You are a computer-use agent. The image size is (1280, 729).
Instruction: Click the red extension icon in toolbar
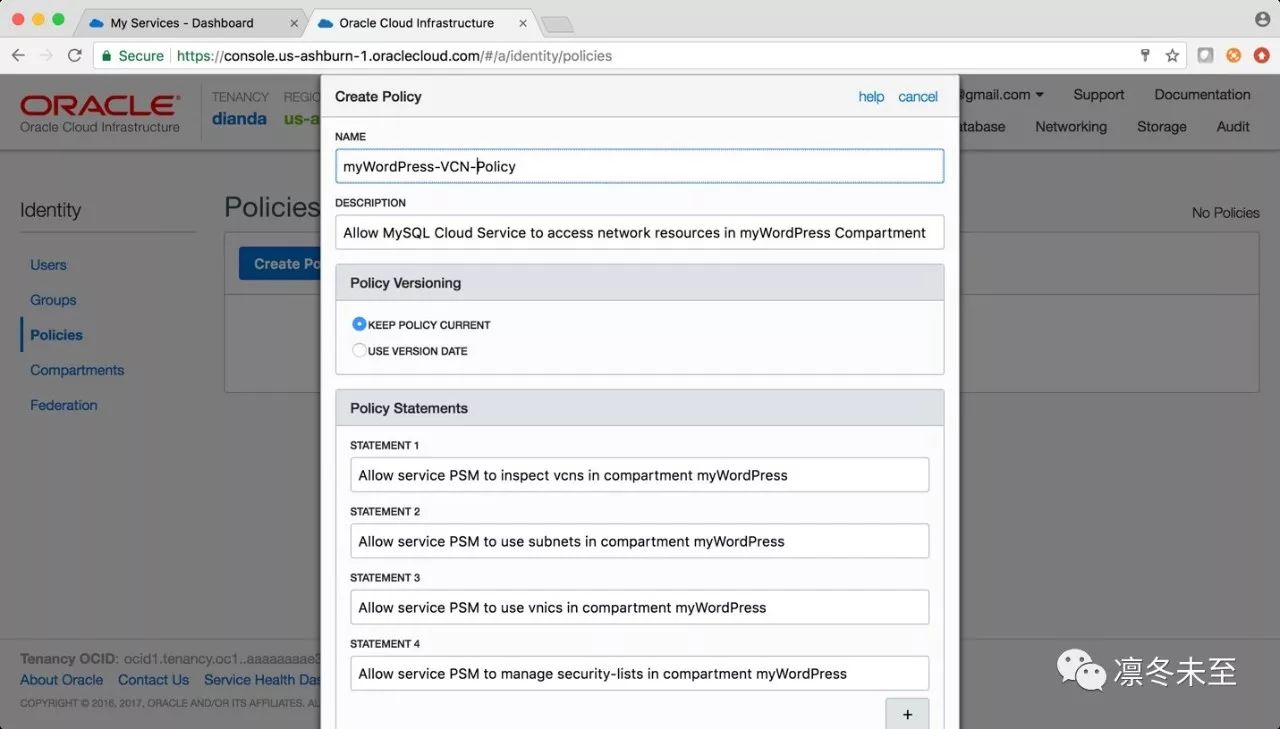point(1262,56)
